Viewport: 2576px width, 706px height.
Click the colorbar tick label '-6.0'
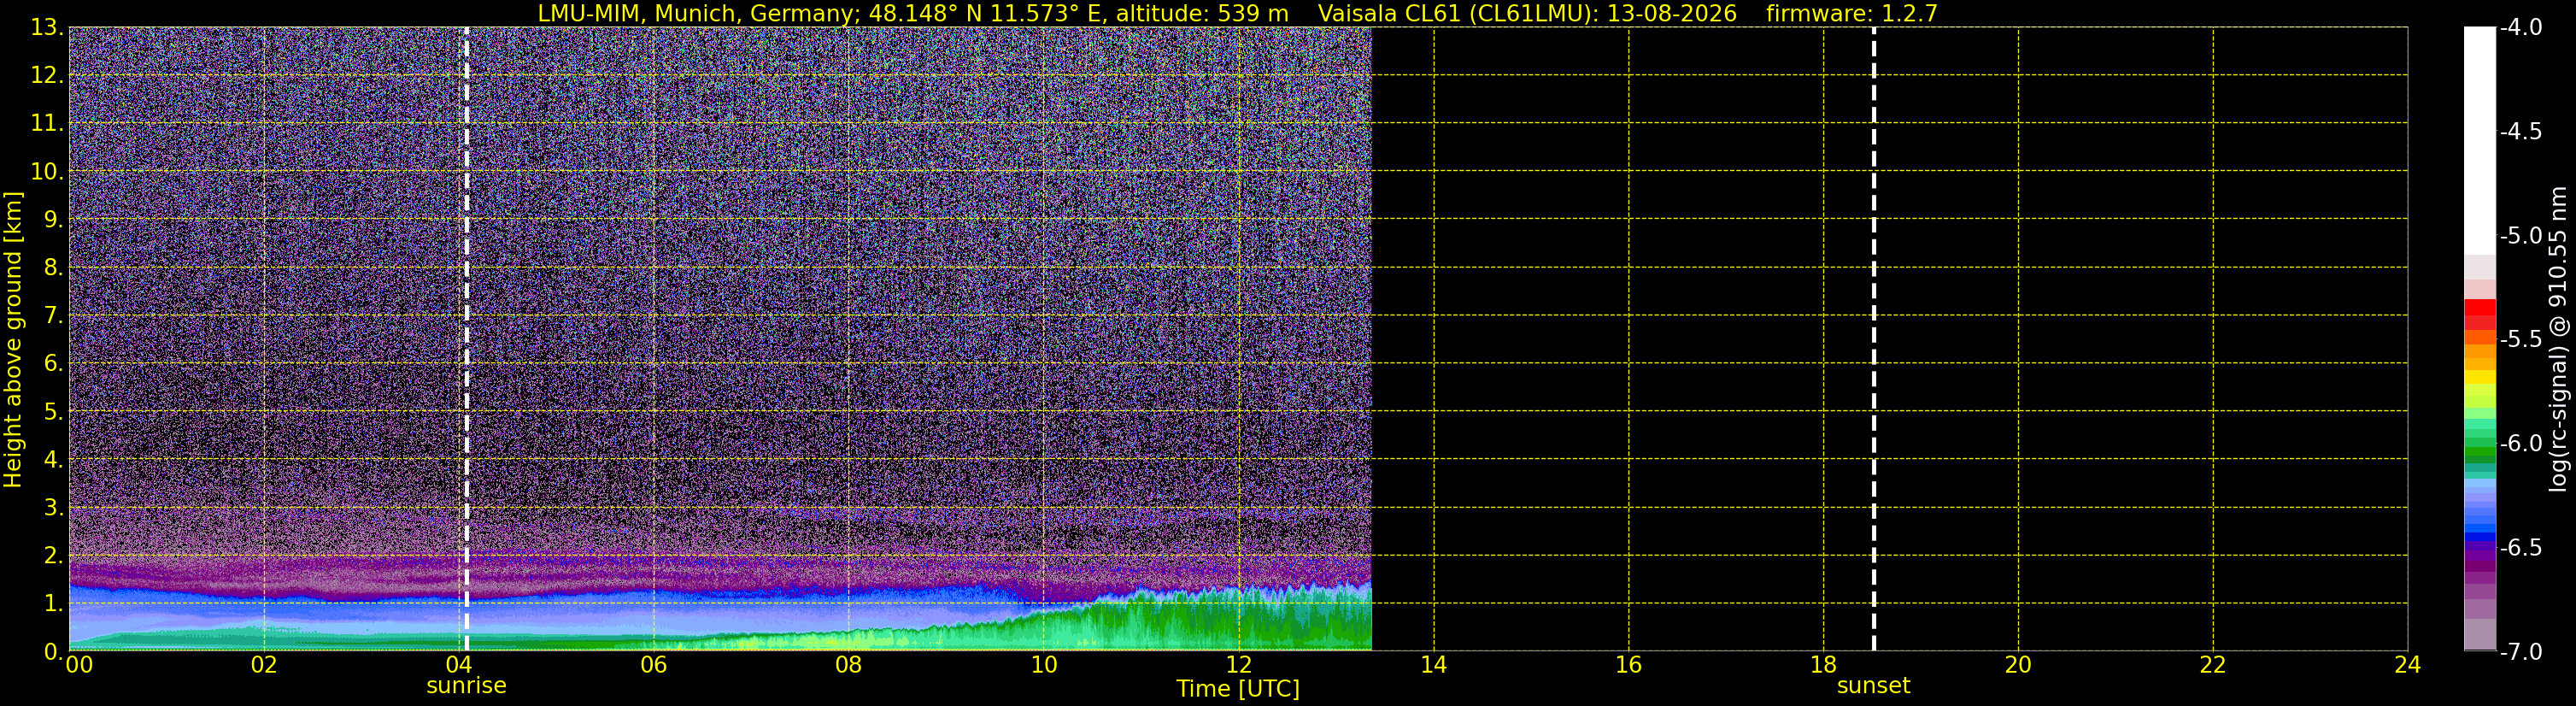[x=2520, y=444]
